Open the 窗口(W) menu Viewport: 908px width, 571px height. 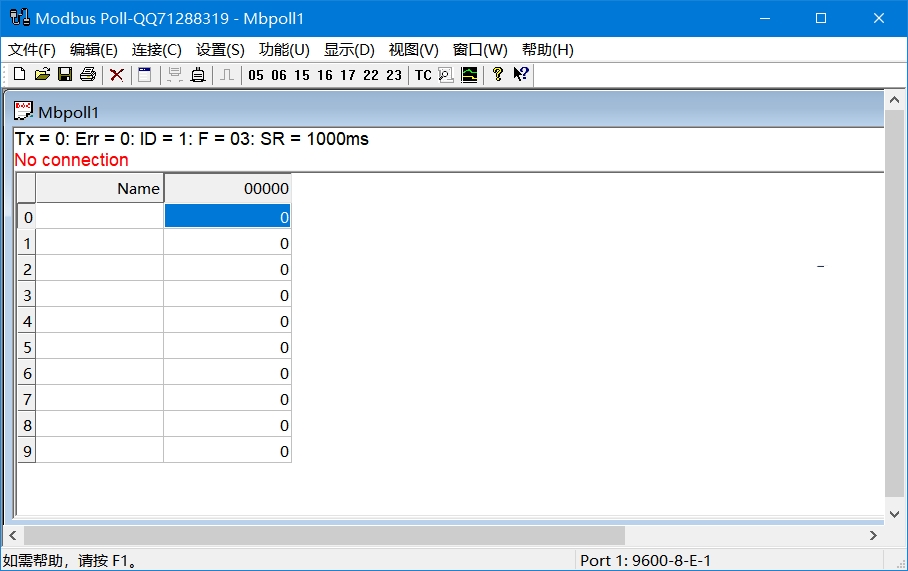[480, 50]
